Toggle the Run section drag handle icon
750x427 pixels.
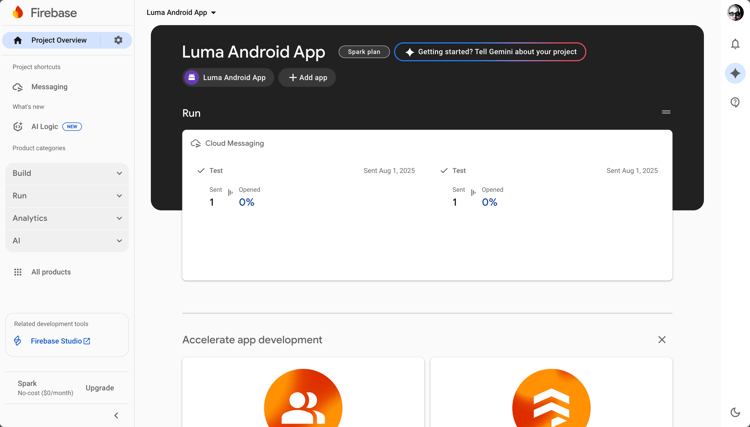coord(666,112)
